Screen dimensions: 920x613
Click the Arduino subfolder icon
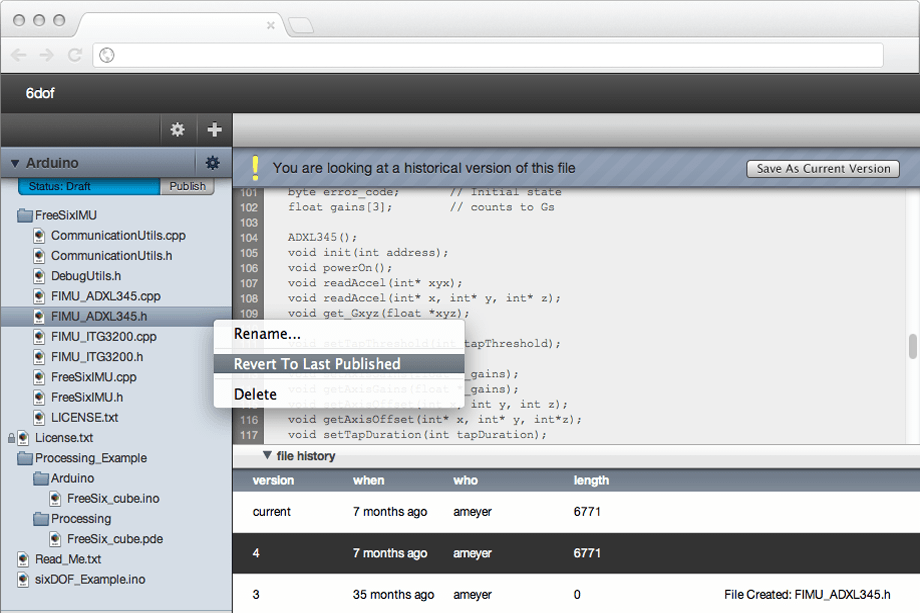pyautogui.click(x=41, y=478)
